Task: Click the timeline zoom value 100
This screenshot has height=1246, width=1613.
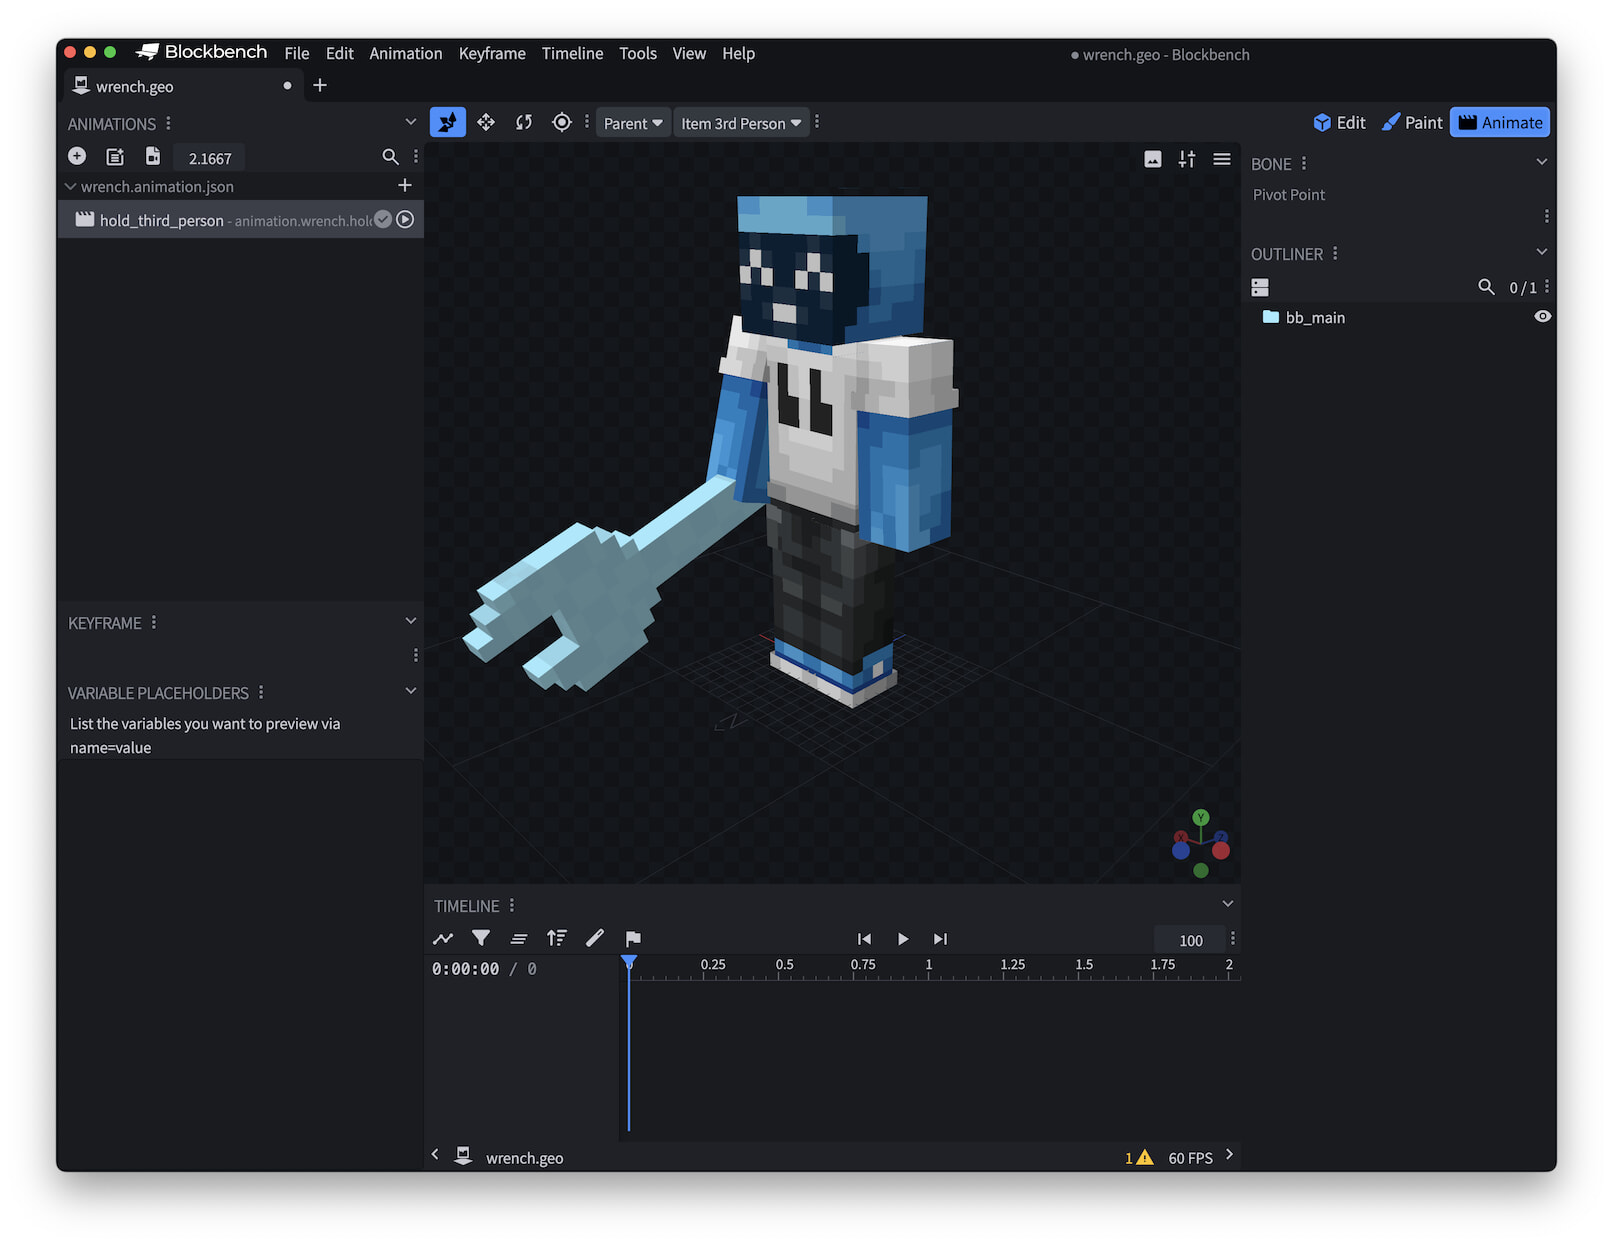Action: 1191,940
